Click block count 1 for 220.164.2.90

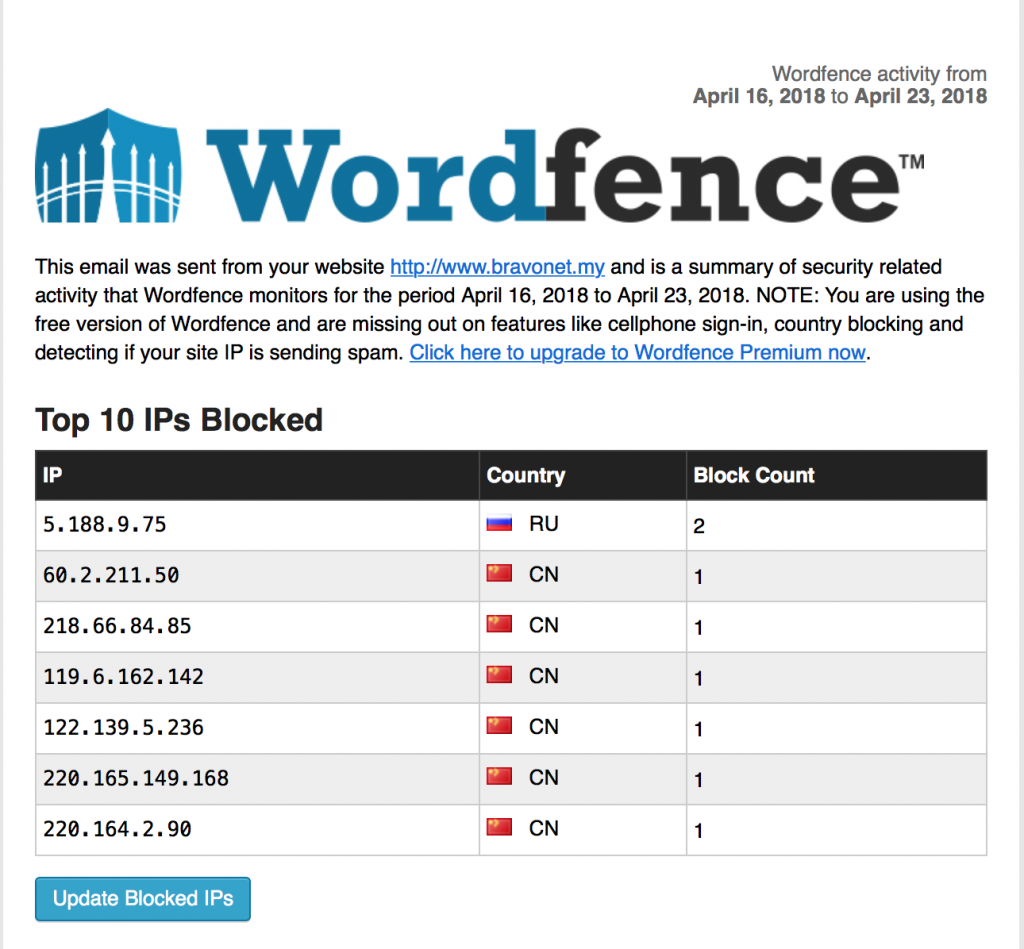point(699,831)
